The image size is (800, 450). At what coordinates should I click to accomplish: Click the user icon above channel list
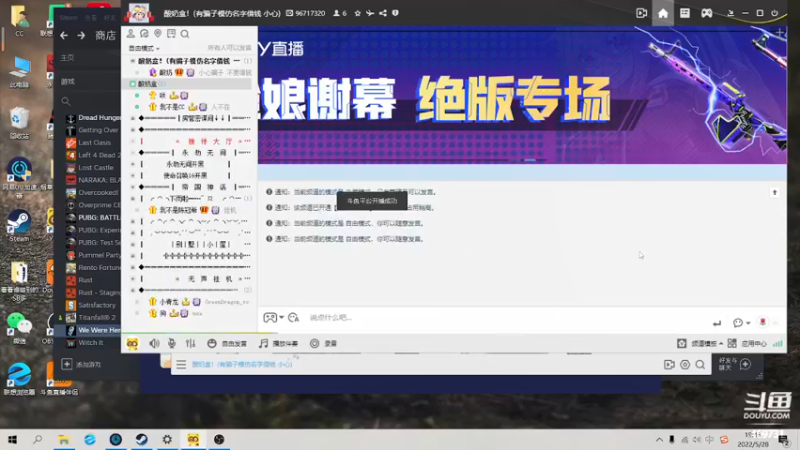coord(131,34)
